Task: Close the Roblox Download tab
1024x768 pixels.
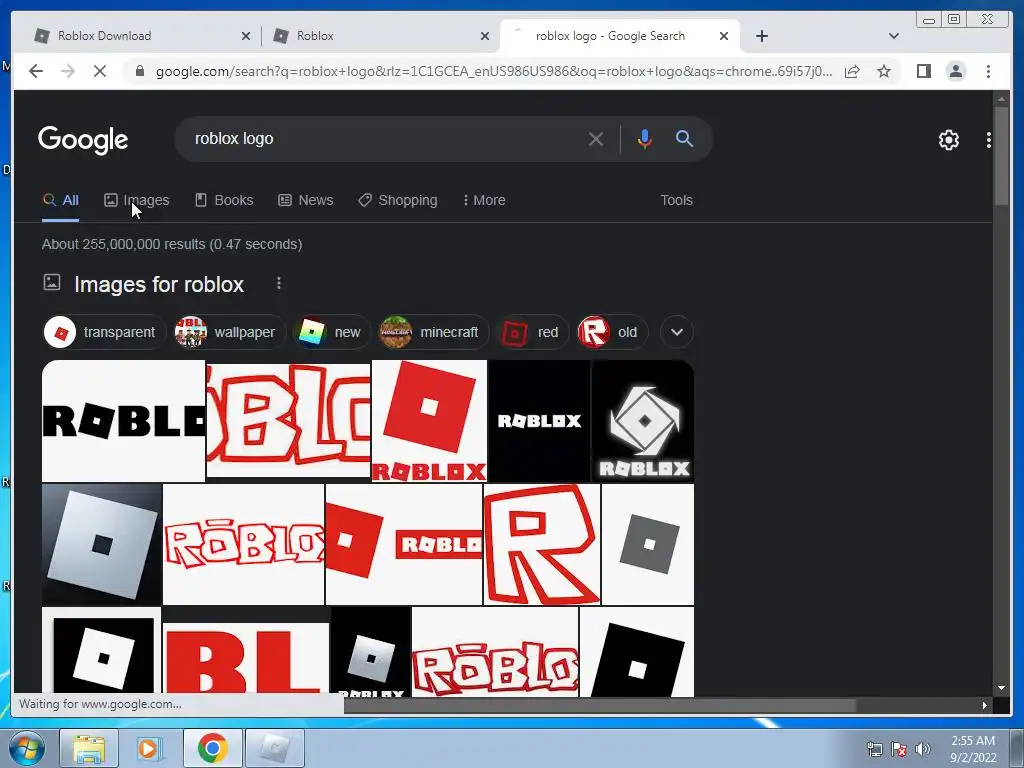Action: 246,36
